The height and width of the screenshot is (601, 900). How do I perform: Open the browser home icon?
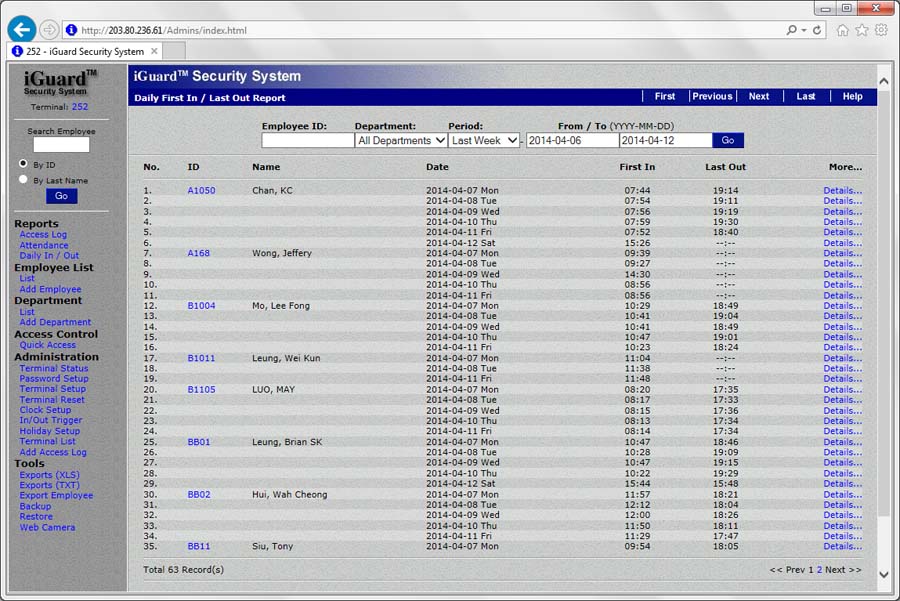(x=842, y=30)
